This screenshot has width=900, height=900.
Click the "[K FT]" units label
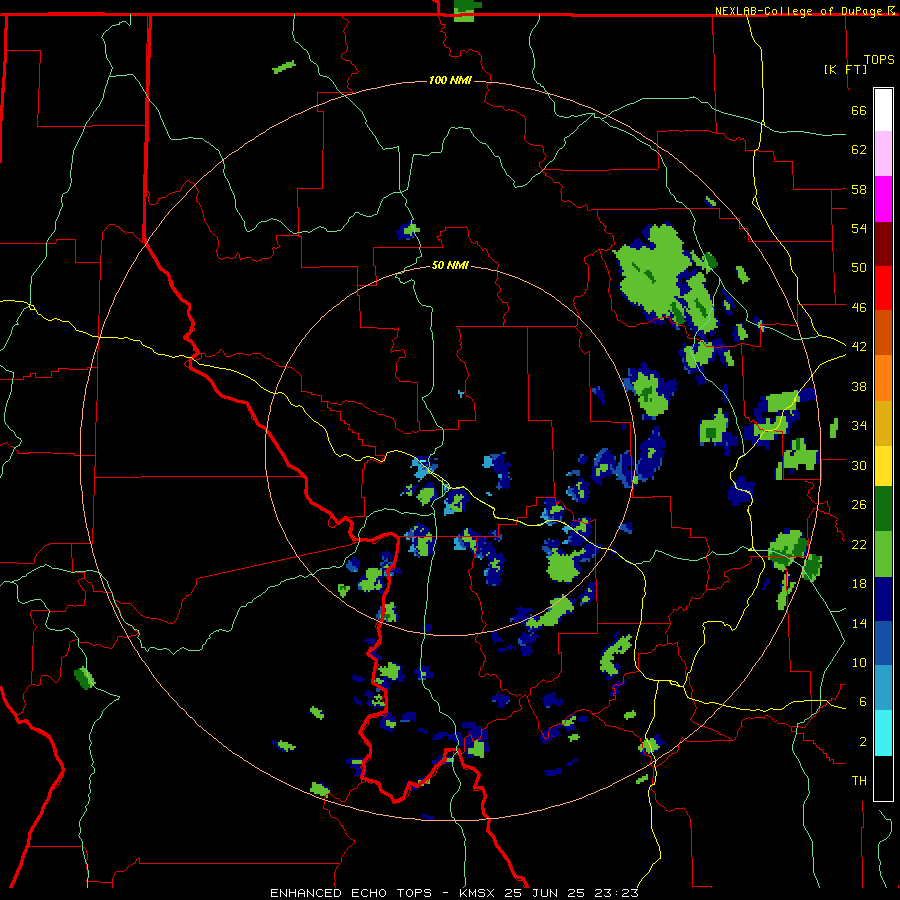[845, 69]
